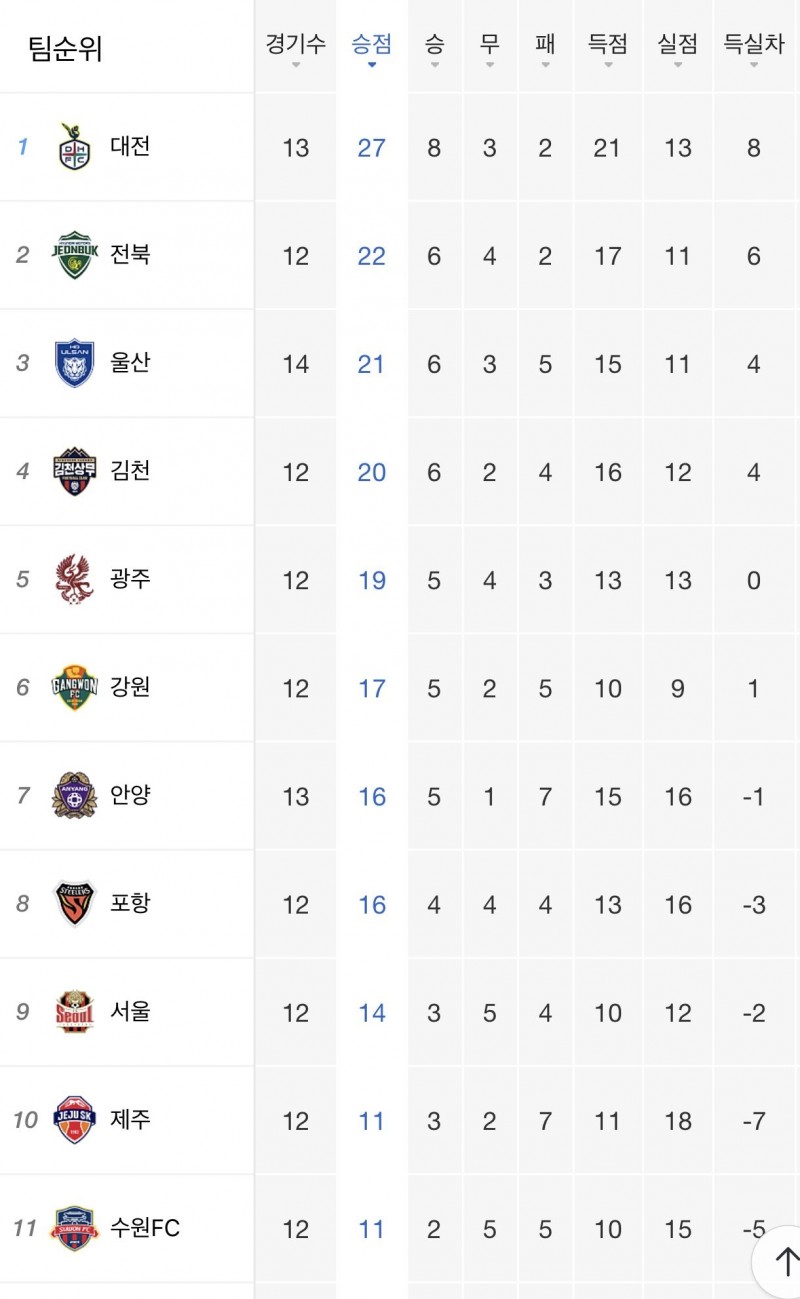Click the Gwangju team crest icon
This screenshot has height=1299, width=800.
pyautogui.click(x=74, y=579)
